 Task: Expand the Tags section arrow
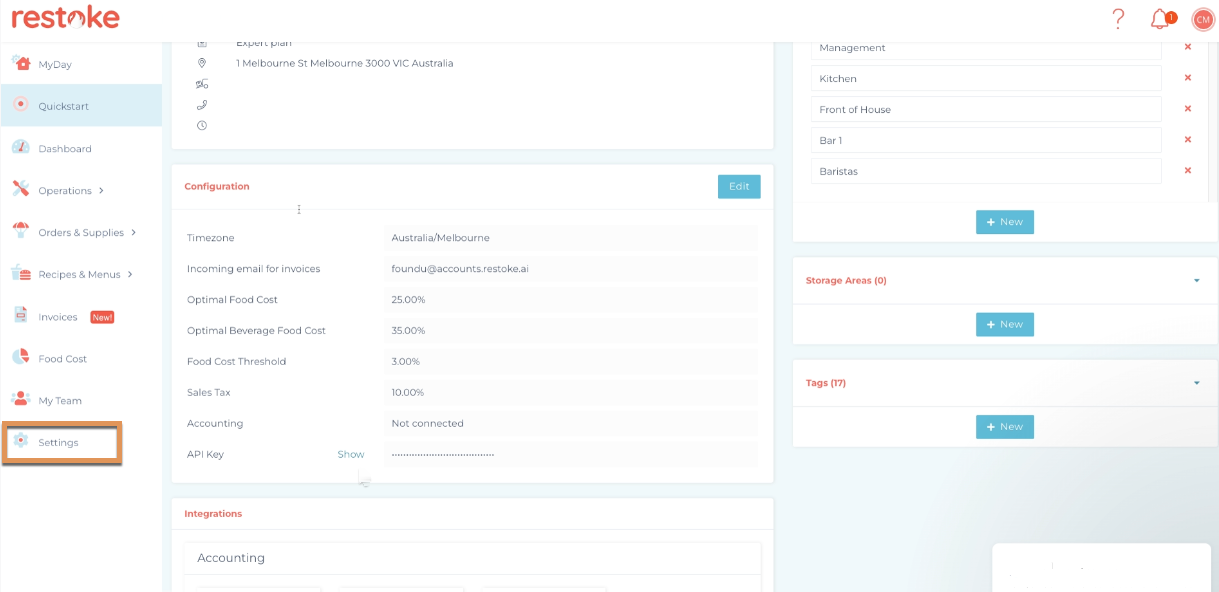click(1196, 383)
